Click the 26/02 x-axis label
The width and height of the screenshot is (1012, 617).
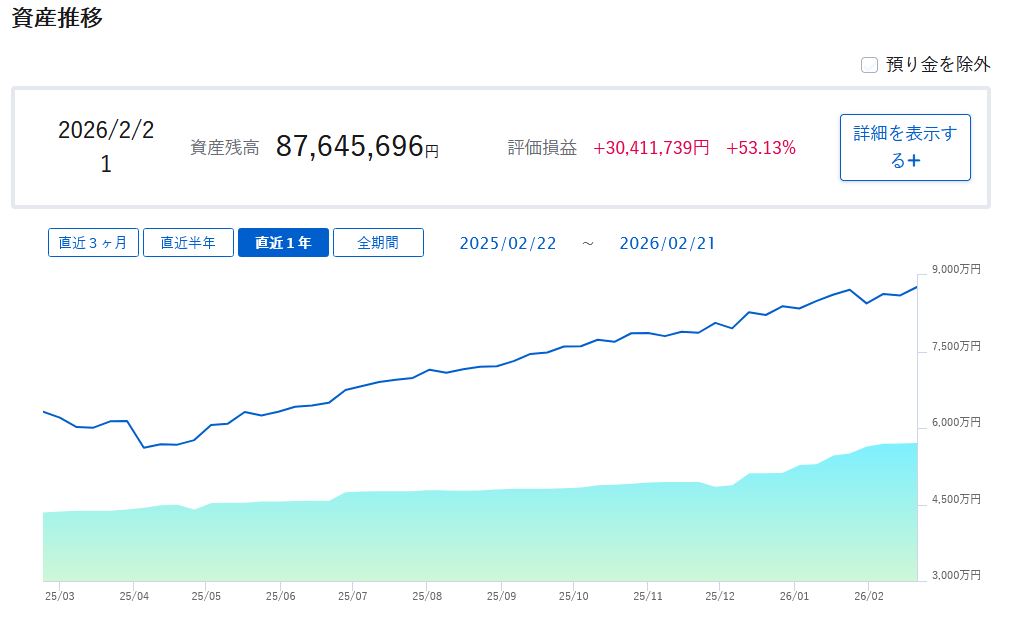pos(868,596)
